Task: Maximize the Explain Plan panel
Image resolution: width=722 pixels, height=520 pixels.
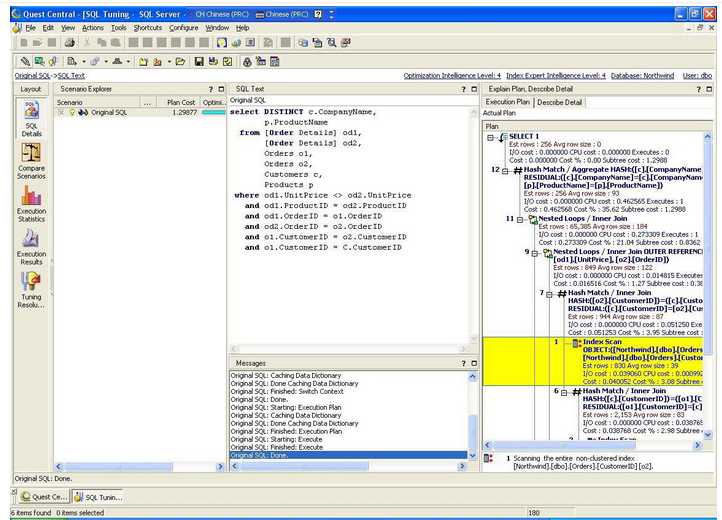Action: pos(709,89)
